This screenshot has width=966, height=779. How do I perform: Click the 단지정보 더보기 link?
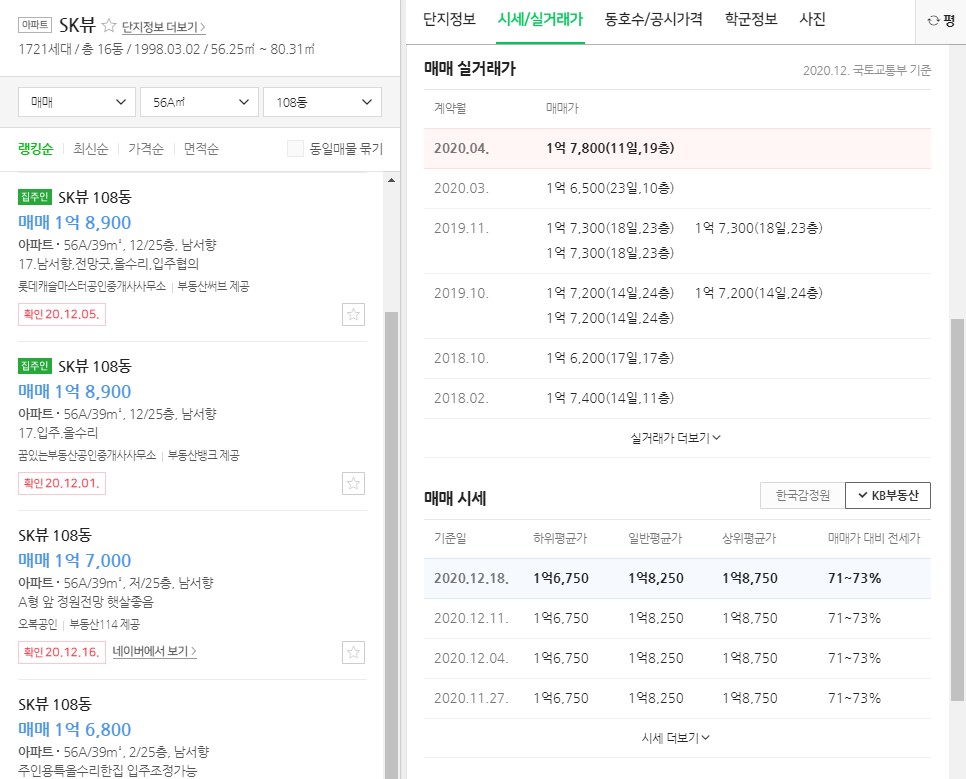(x=163, y=27)
